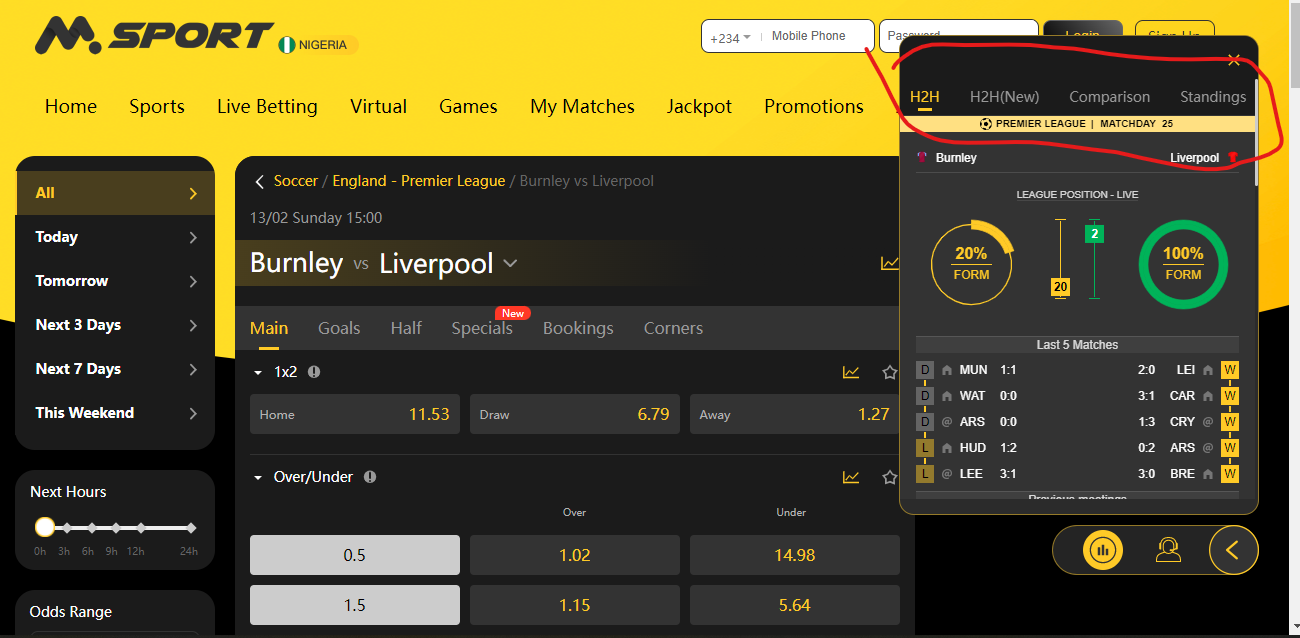
Task: Click the collapse arrow round button
Action: click(x=1233, y=549)
